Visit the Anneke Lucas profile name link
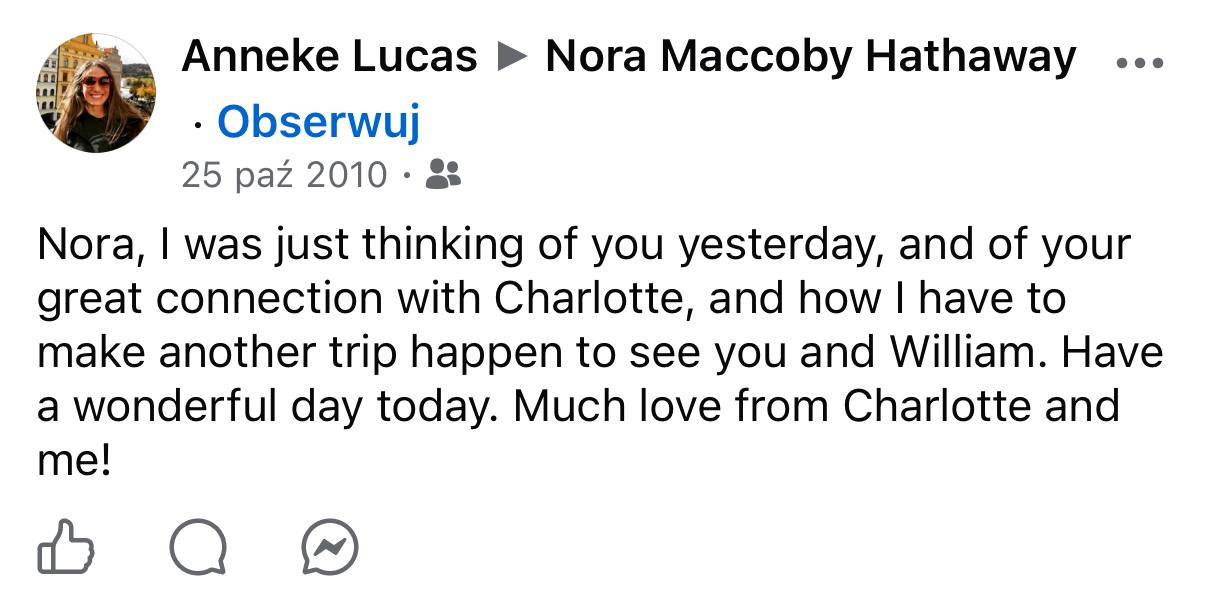Image resolution: width=1206 pixels, height=610 pixels. pyautogui.click(x=329, y=57)
